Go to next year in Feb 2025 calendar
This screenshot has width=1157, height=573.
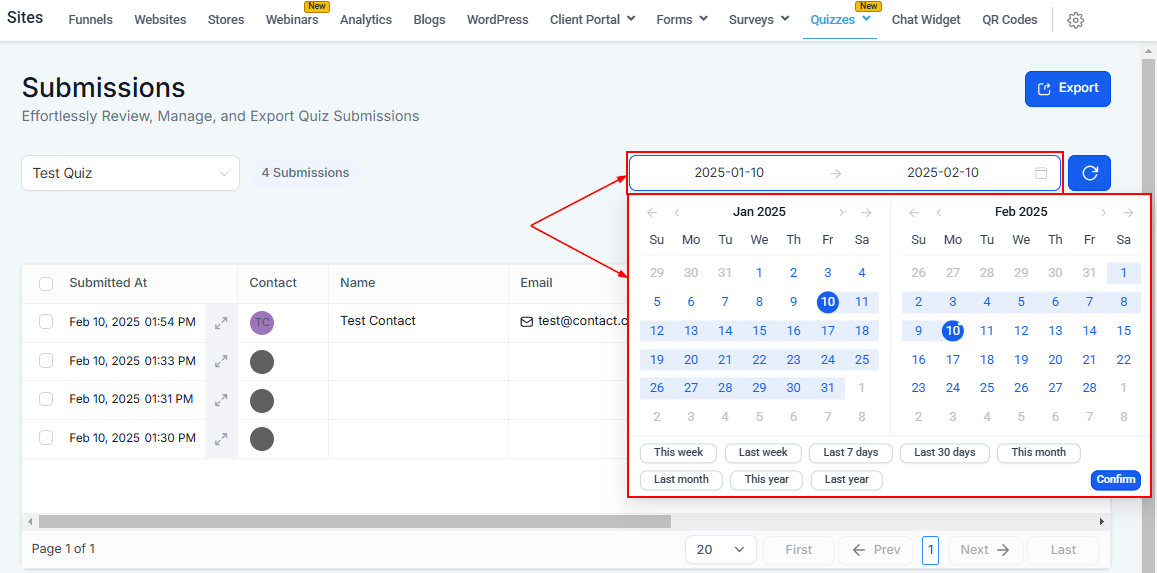(1128, 212)
